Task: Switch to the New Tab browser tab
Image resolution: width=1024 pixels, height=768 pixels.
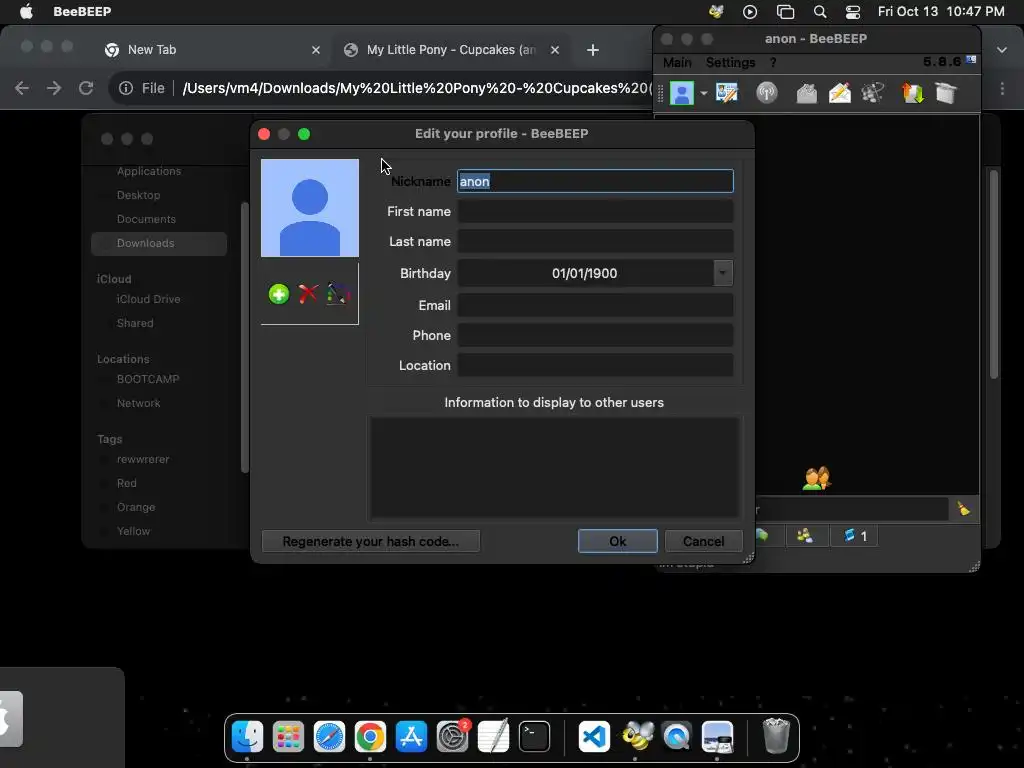Action: pos(210,50)
